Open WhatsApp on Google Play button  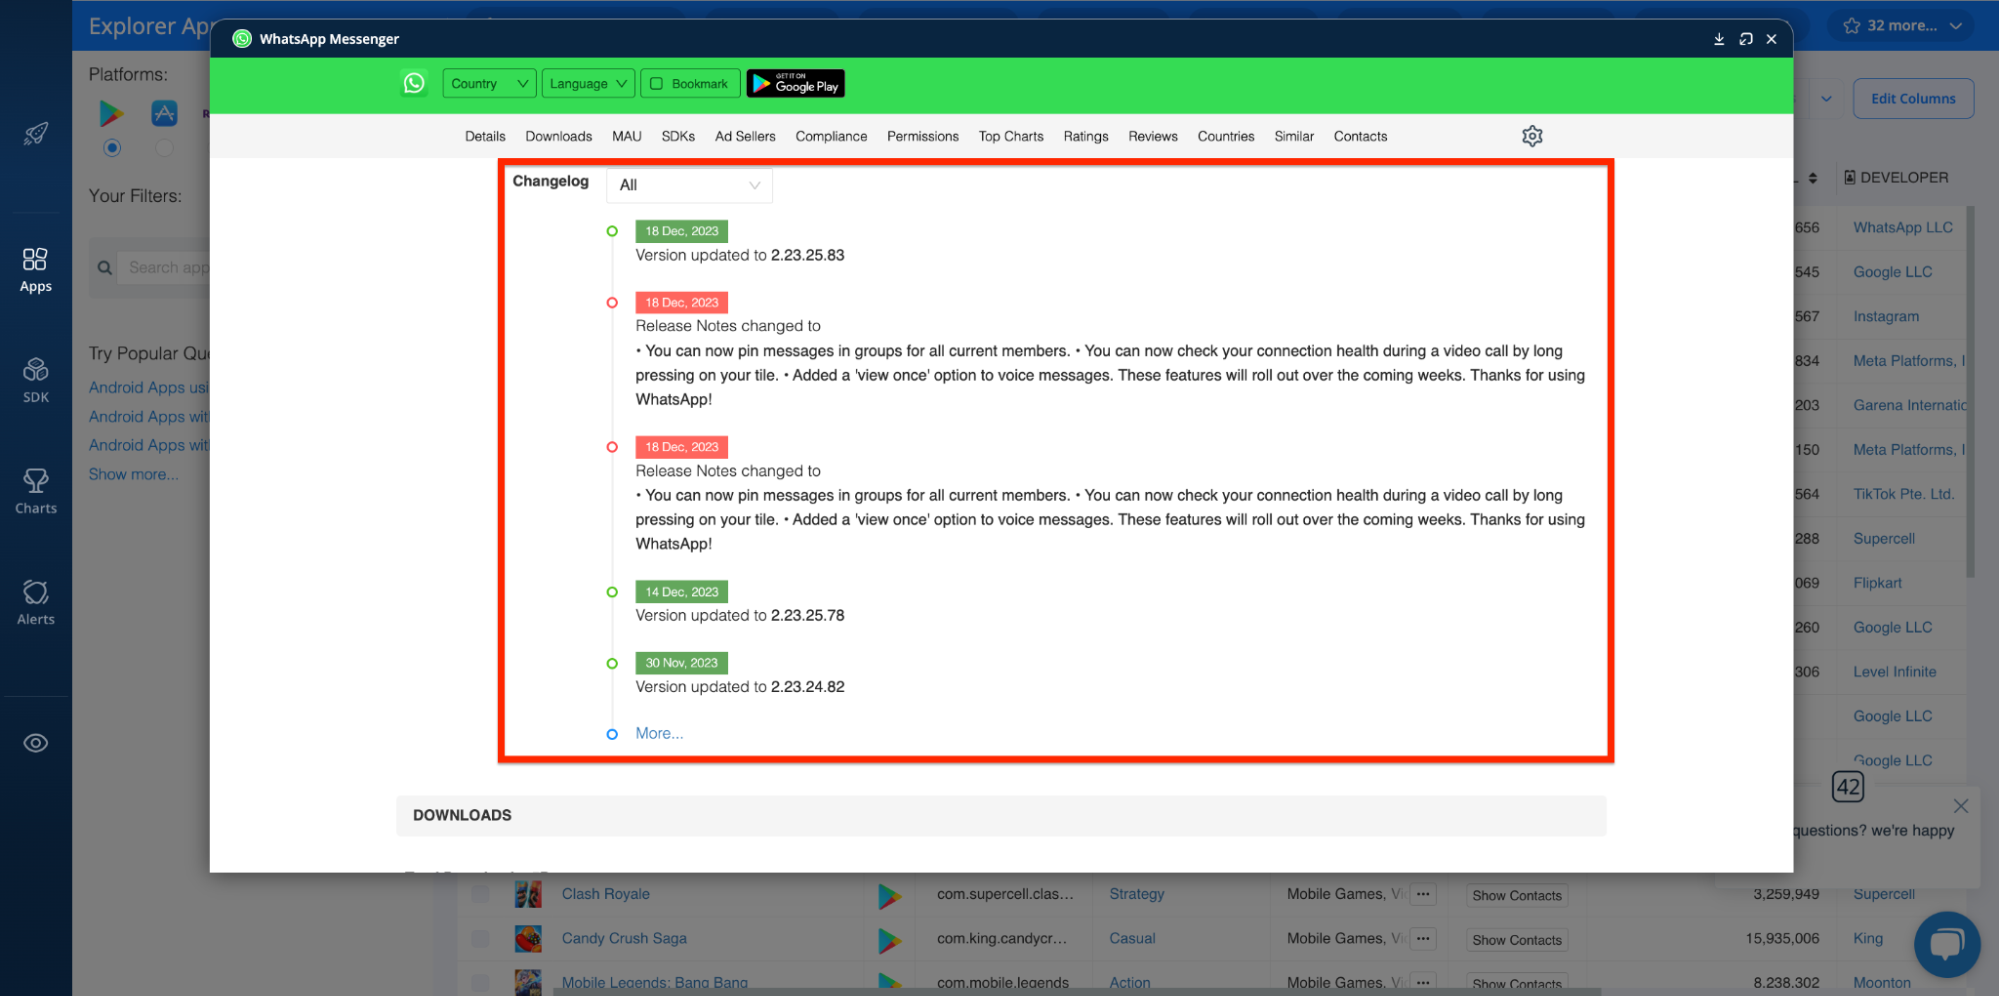[796, 83]
